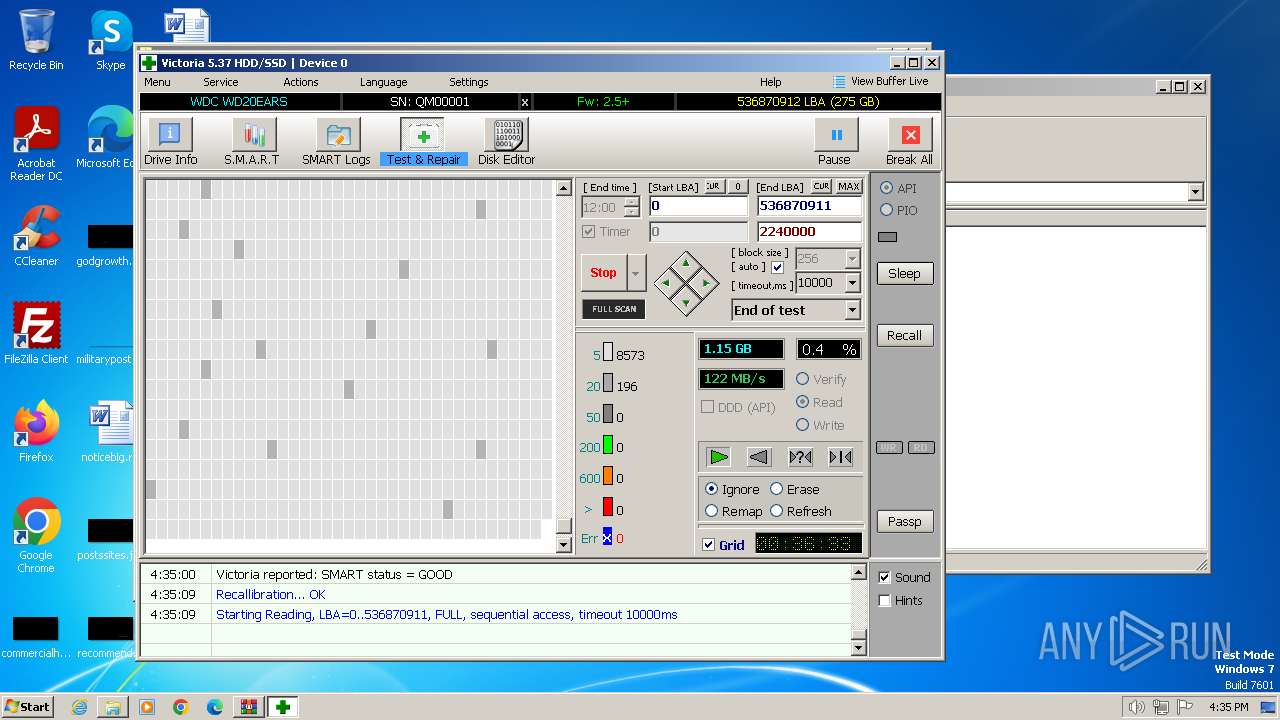The height and width of the screenshot is (720, 1280).
Task: Open the Actions menu
Action: coord(301,82)
